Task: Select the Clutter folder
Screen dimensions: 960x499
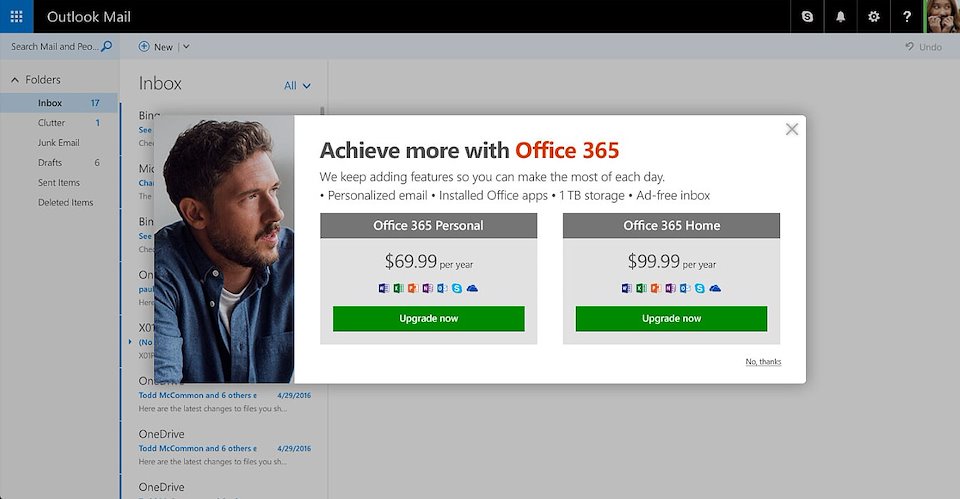Action: [x=52, y=123]
